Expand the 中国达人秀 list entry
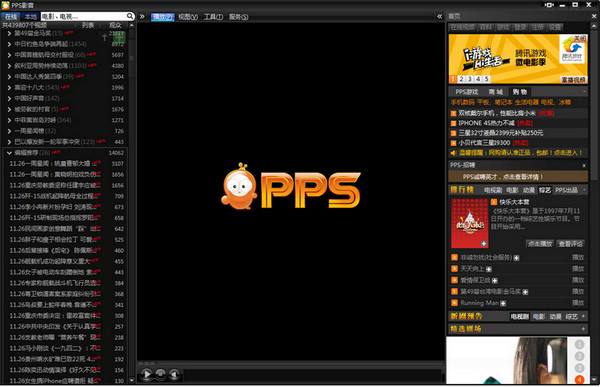Viewport: 600px width, 387px height. (x=9, y=77)
